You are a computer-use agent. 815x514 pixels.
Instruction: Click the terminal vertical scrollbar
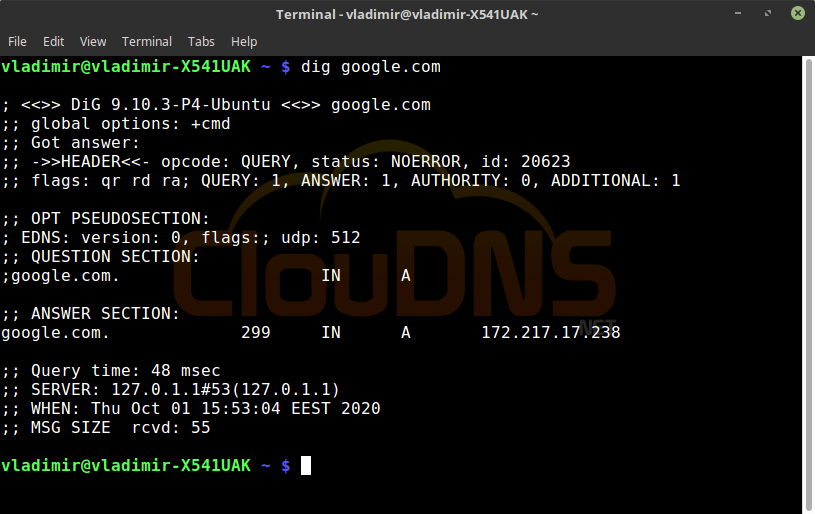point(808,285)
